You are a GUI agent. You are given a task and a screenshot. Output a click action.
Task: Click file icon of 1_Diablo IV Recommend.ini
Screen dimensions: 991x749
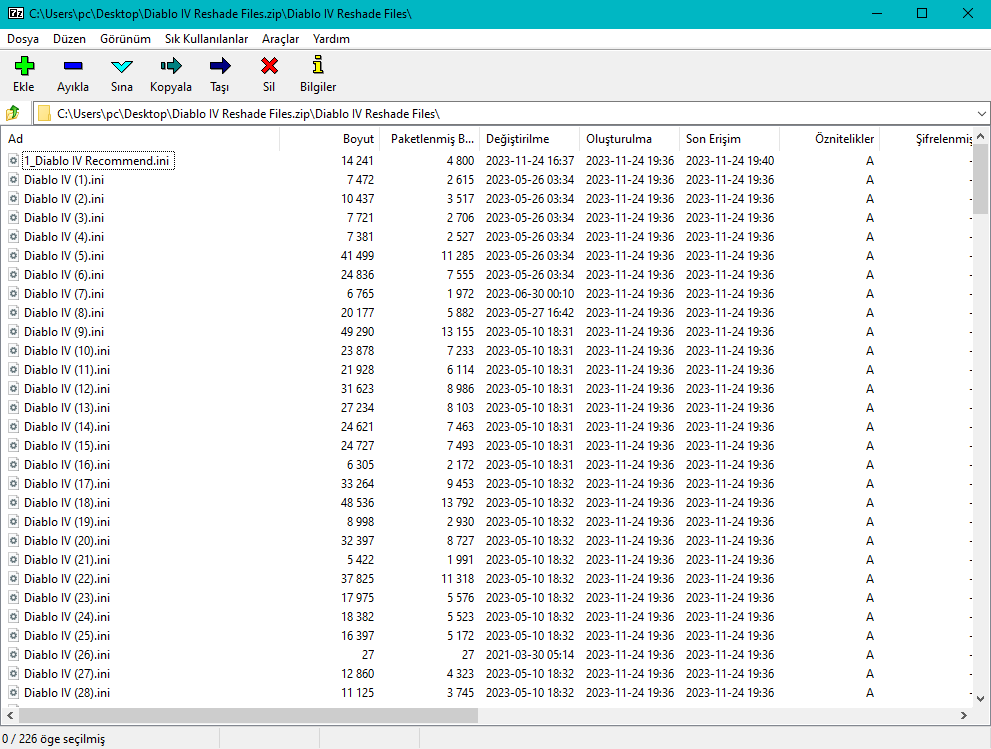13,161
